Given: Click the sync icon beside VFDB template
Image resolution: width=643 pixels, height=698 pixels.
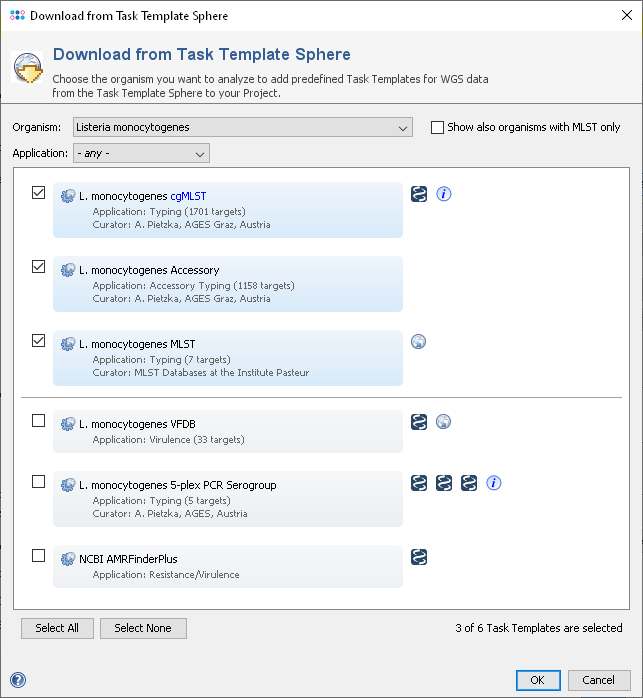Looking at the screenshot, I should pos(420,422).
